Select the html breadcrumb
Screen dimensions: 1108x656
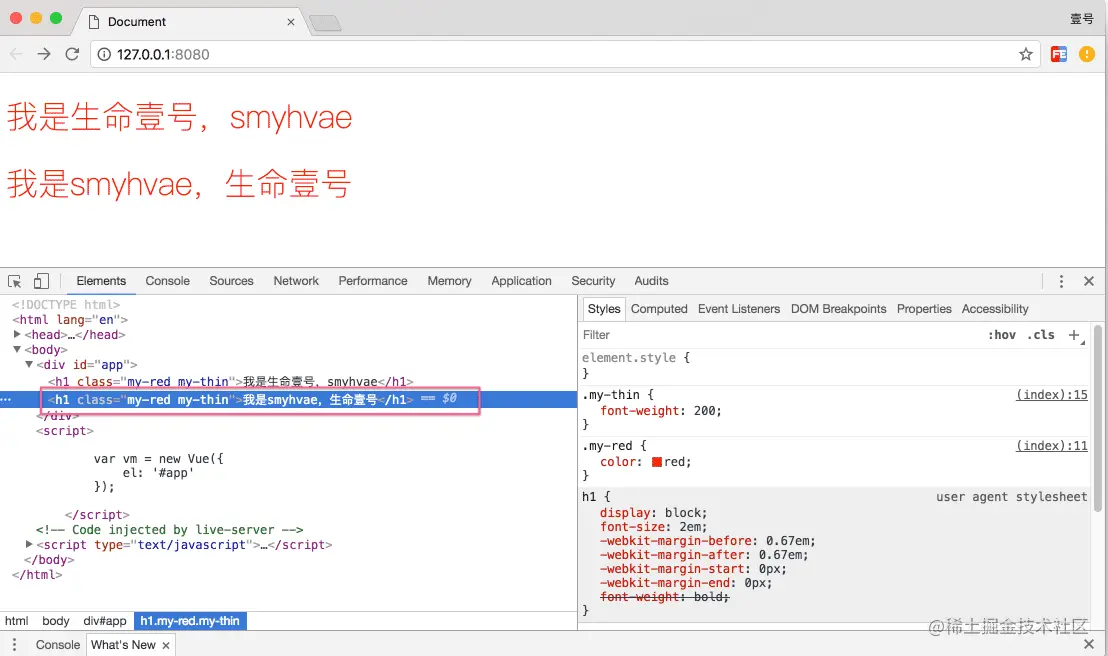pyautogui.click(x=16, y=621)
